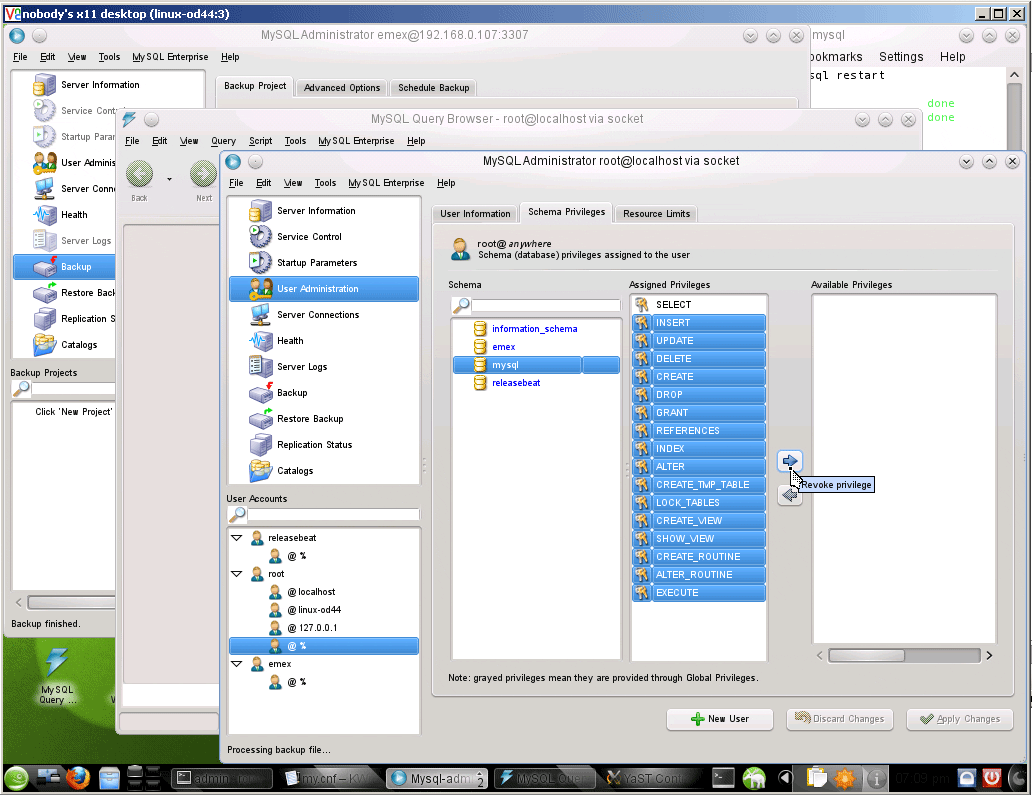The width and height of the screenshot is (1032, 795).
Task: Select information_schema in Schema list
Action: coord(534,329)
